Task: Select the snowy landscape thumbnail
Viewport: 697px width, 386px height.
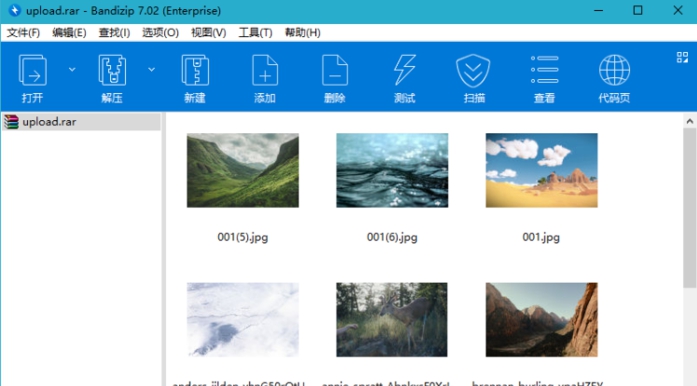Action: pos(243,320)
